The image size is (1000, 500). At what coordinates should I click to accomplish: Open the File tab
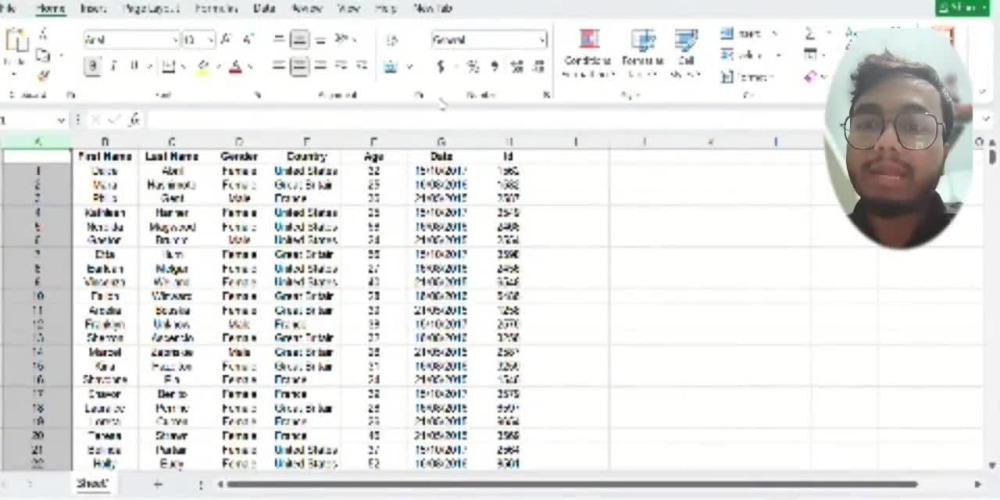8,9
